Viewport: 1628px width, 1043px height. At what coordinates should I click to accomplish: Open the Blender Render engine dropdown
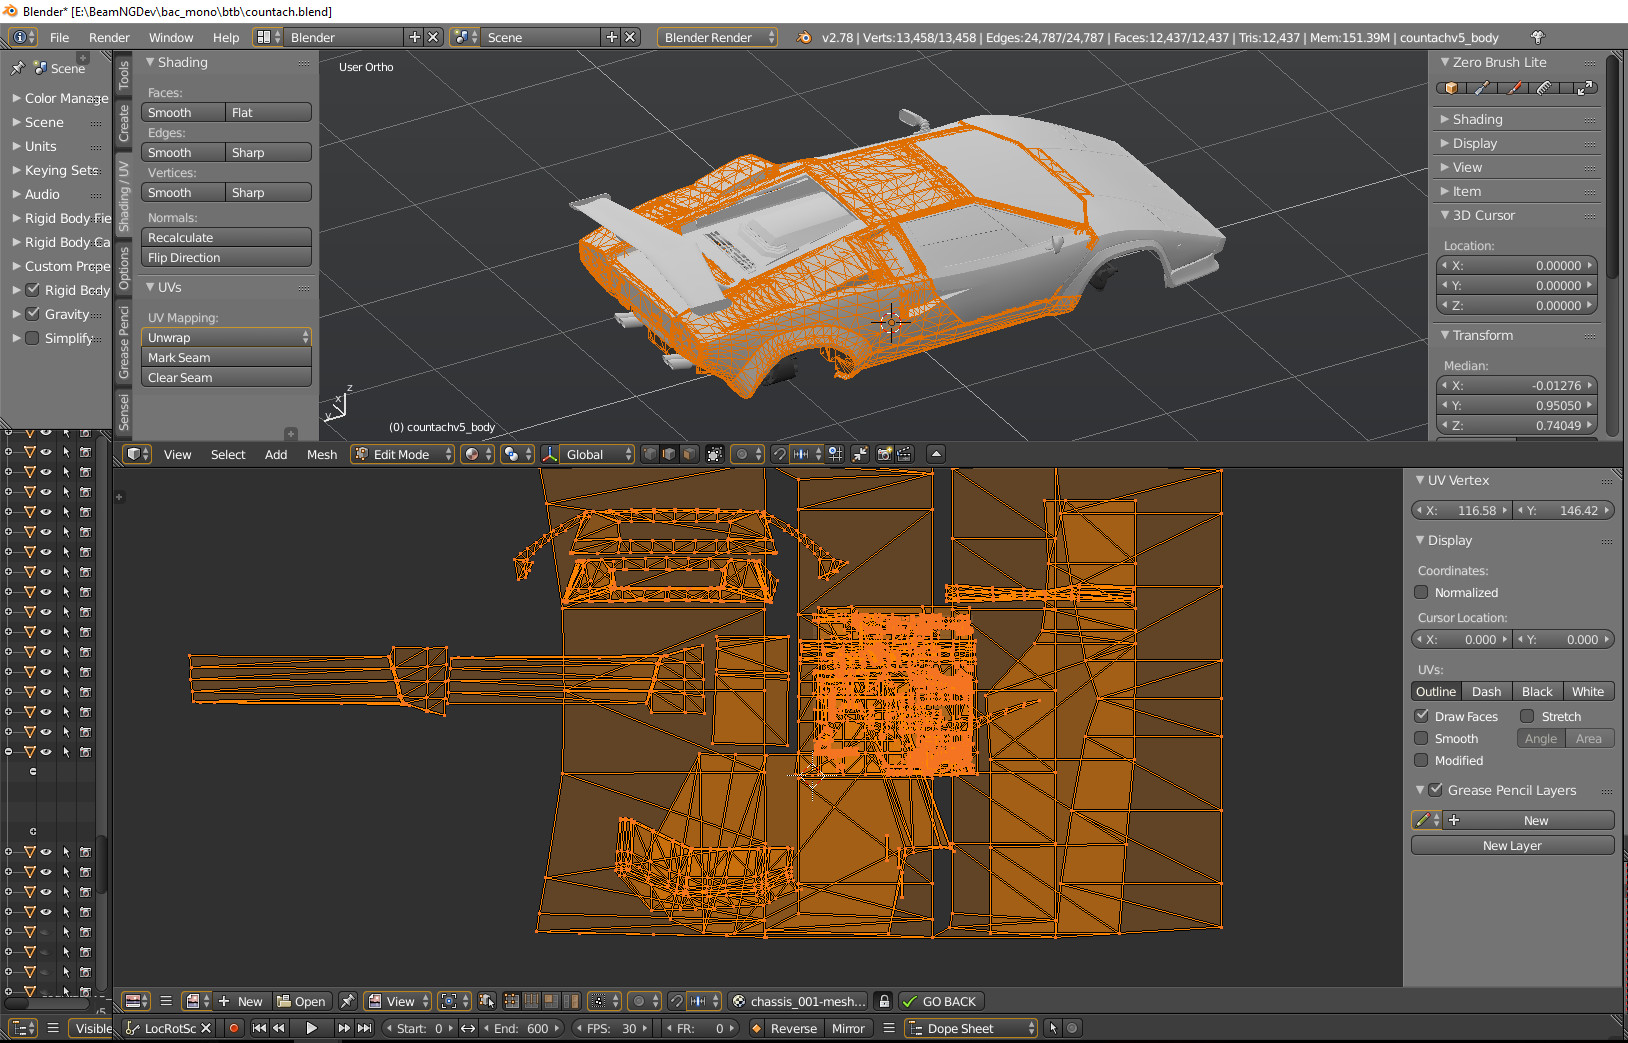(717, 37)
